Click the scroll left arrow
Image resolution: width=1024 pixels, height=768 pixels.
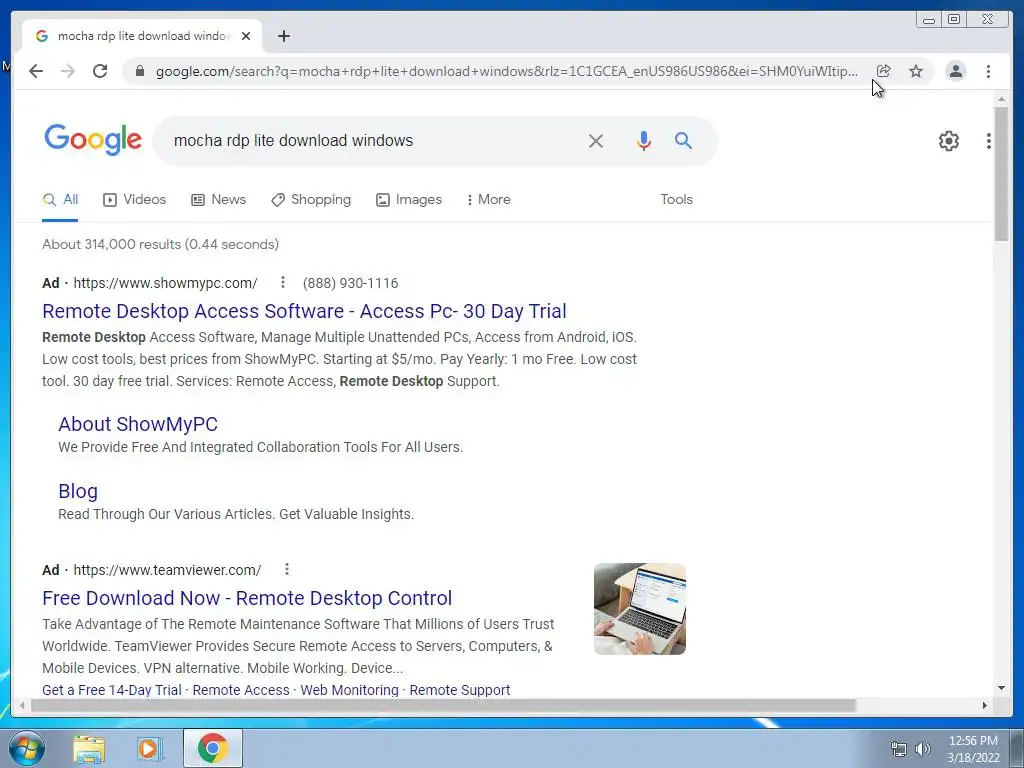22,705
